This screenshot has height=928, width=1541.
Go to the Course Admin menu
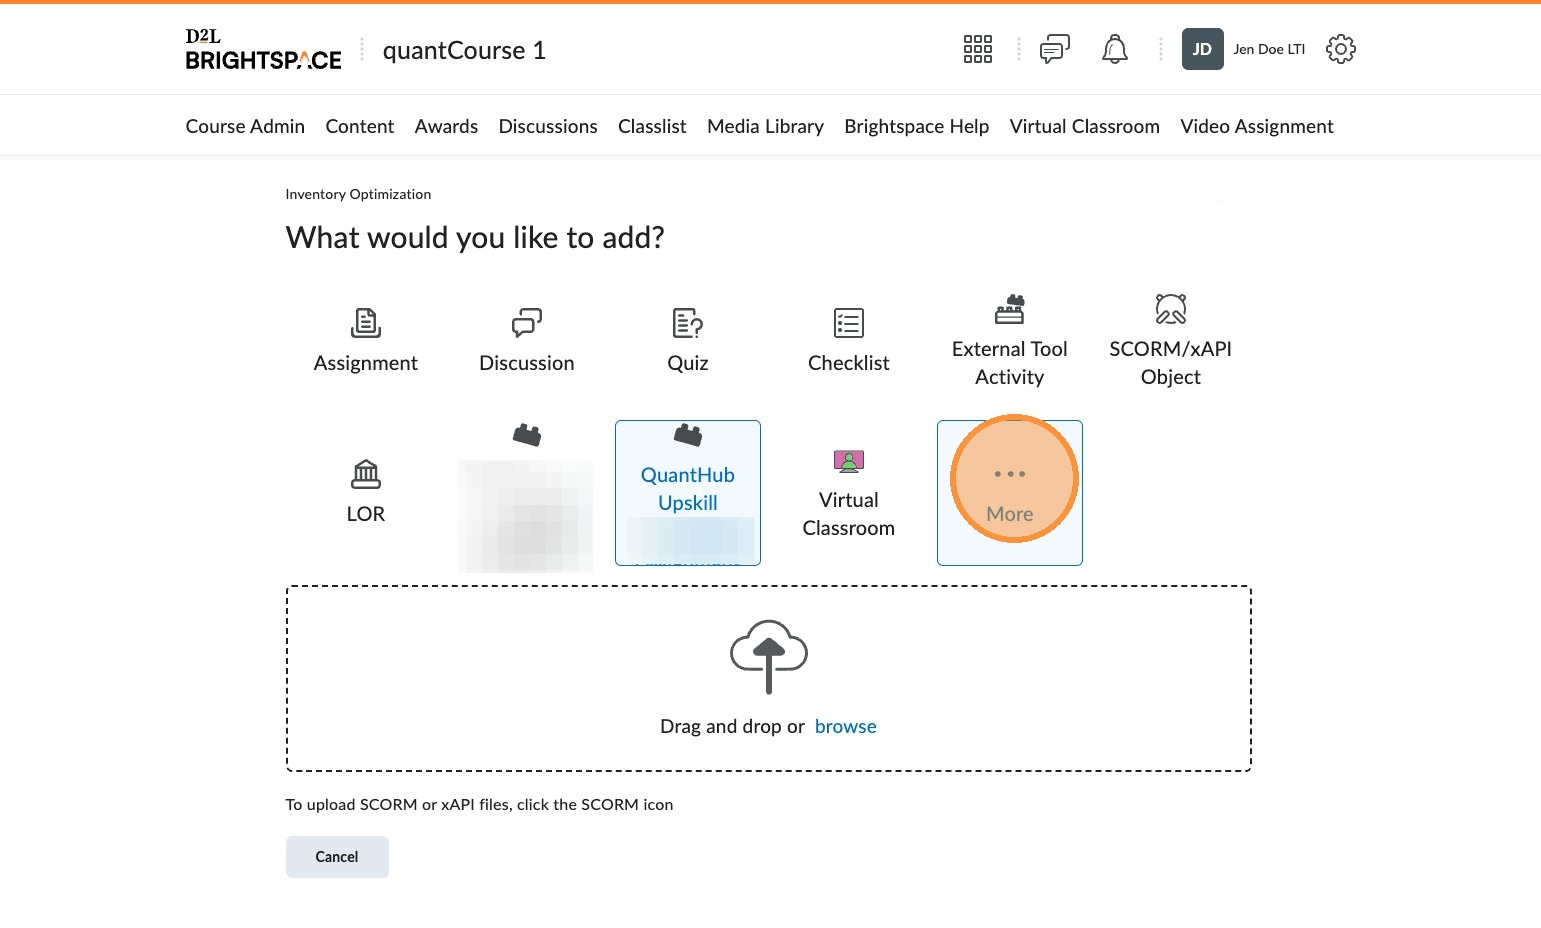click(x=245, y=126)
